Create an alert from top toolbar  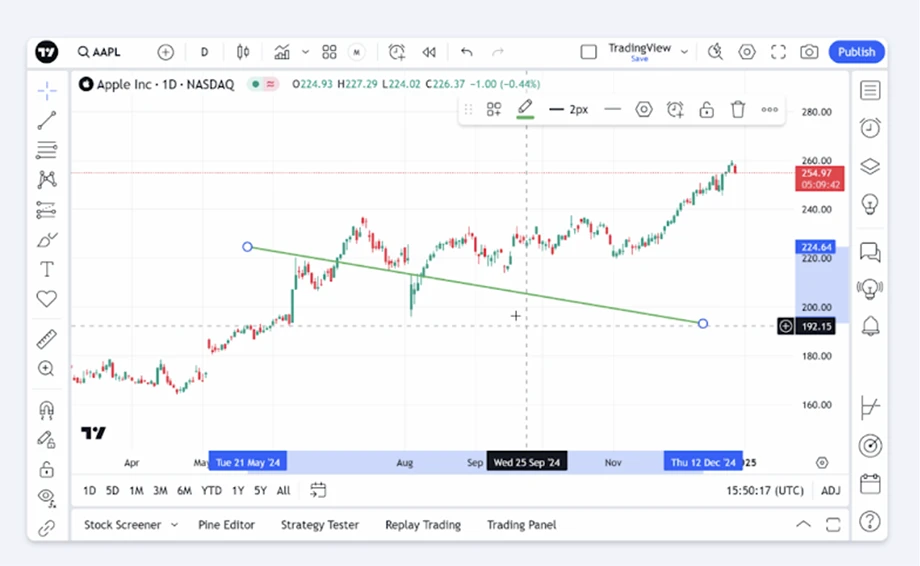(x=397, y=52)
